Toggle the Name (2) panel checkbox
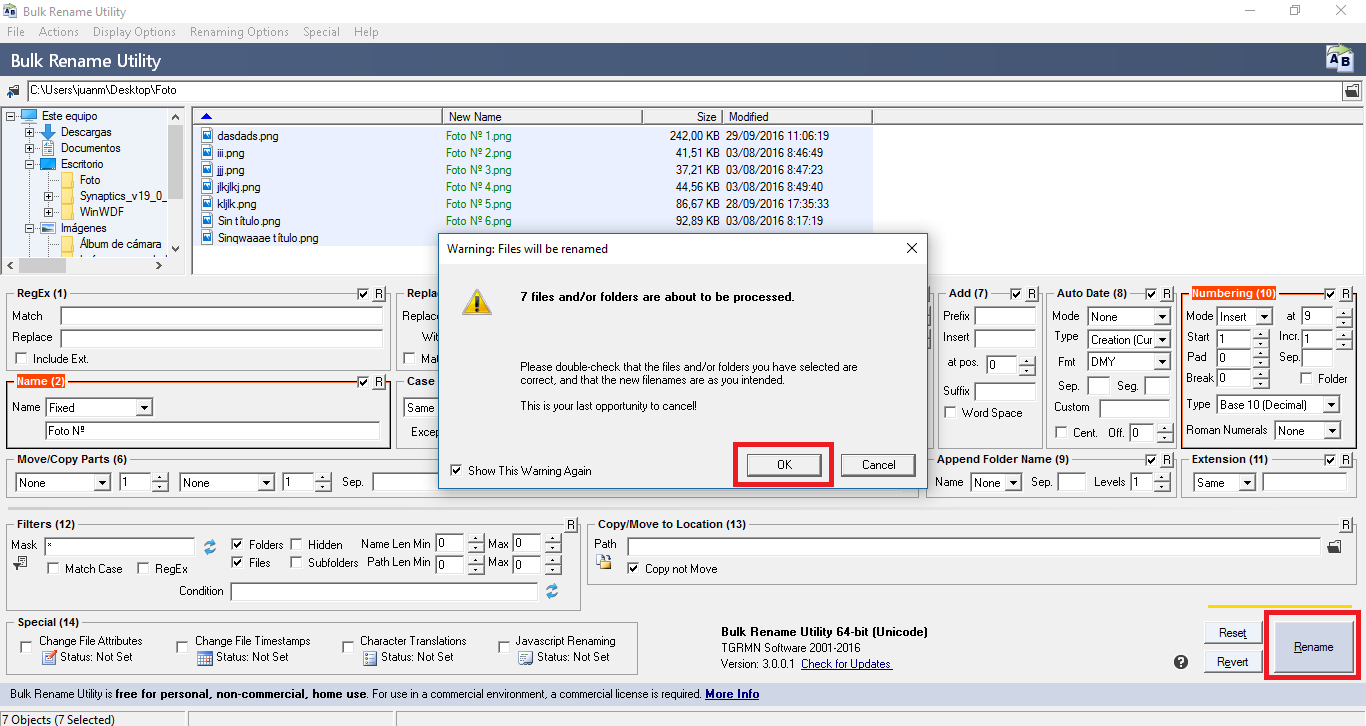The height and width of the screenshot is (726, 1366). click(364, 382)
